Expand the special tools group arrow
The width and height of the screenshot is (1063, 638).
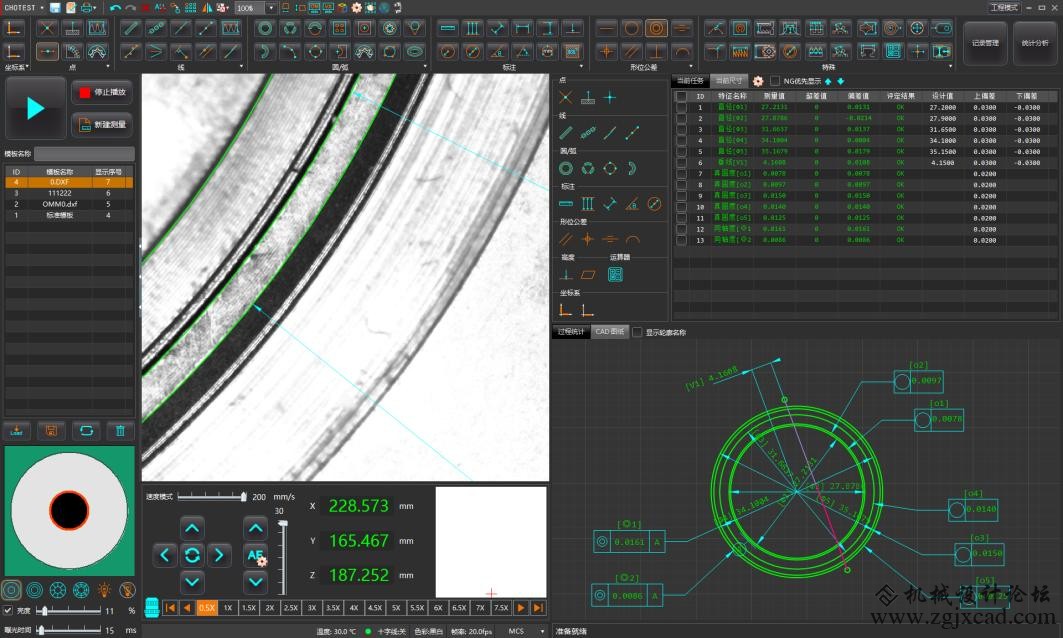pos(950,66)
